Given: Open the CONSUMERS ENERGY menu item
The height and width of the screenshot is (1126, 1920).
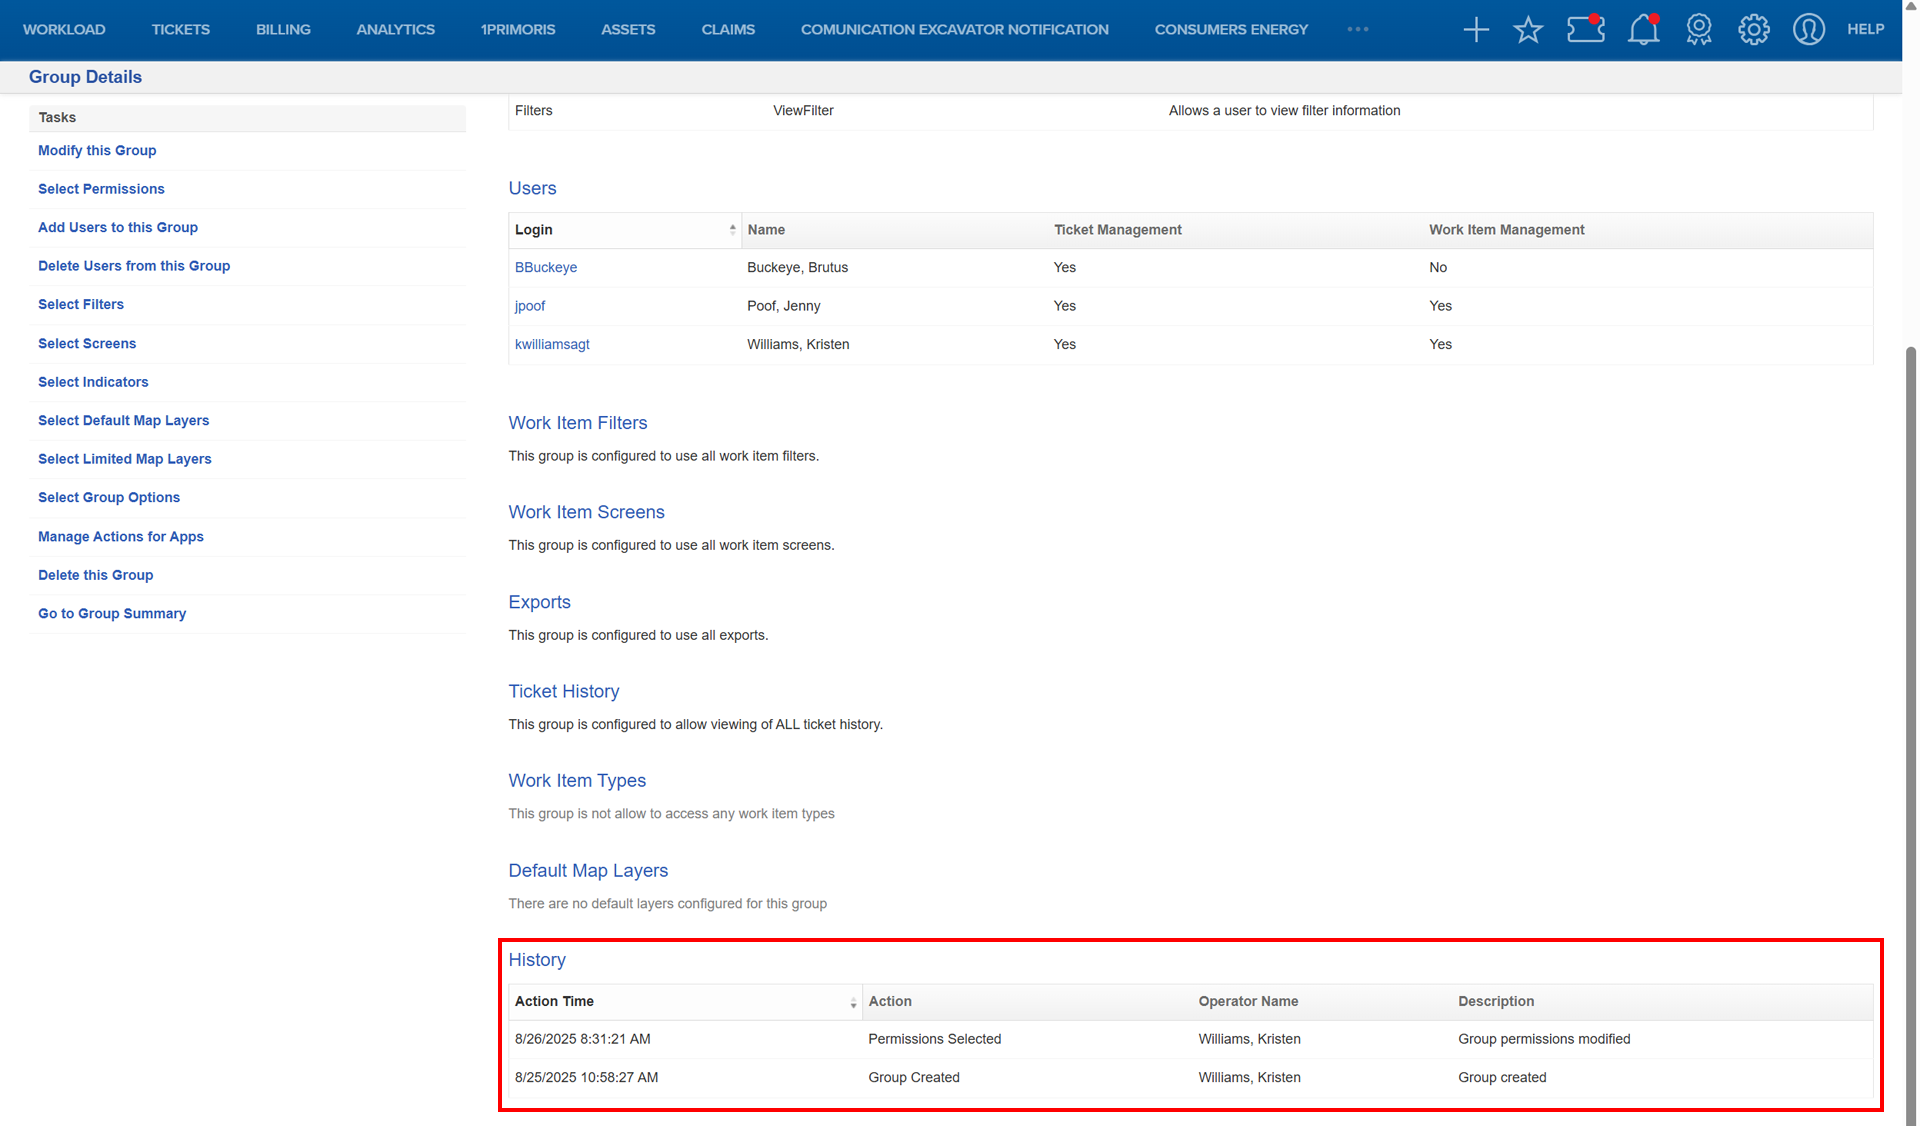Looking at the screenshot, I should point(1231,30).
